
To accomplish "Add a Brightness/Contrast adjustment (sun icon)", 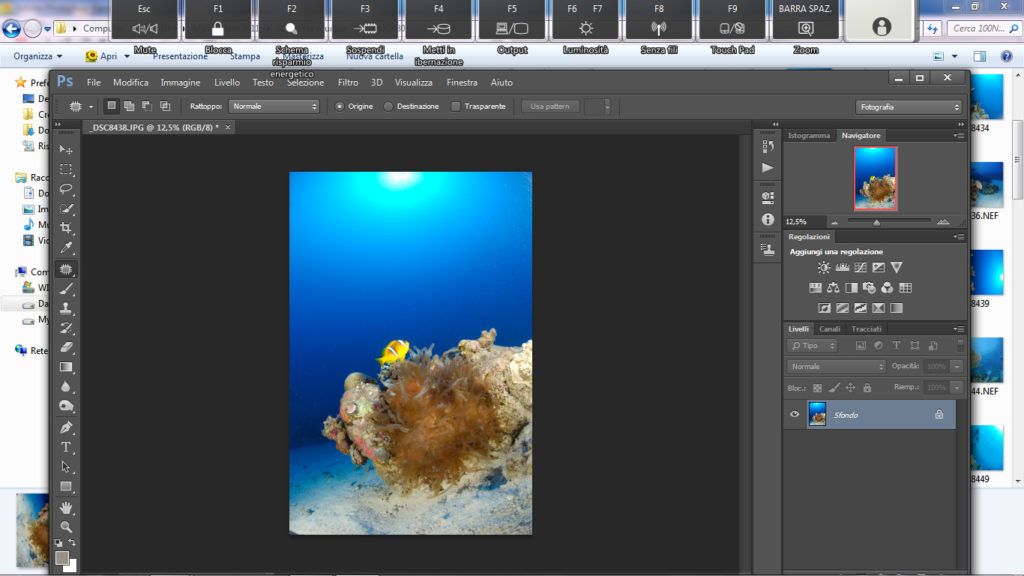I will [x=823, y=268].
